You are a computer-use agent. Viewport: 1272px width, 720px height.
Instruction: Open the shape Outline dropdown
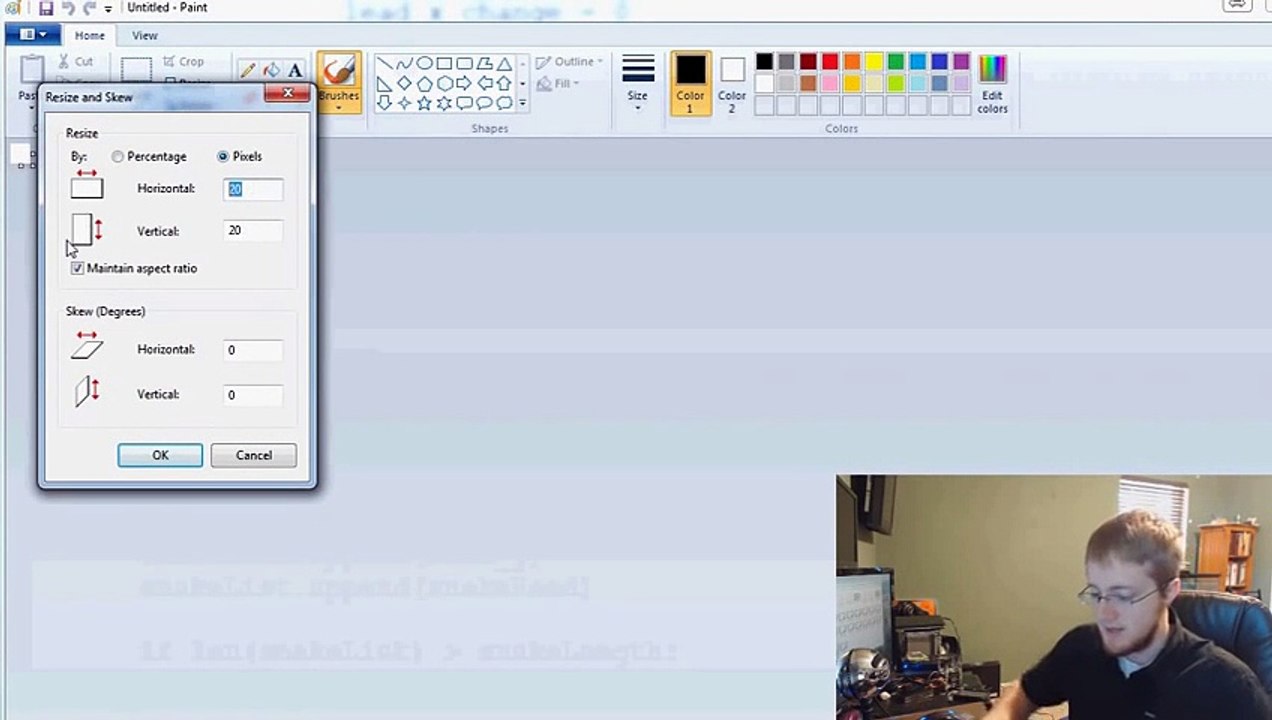(569, 62)
